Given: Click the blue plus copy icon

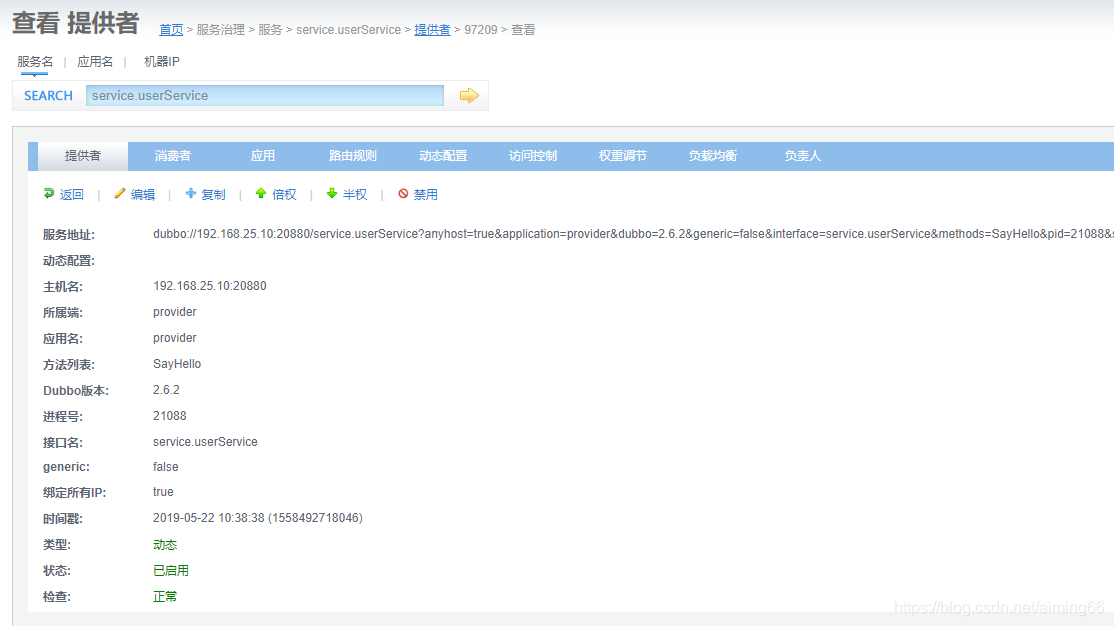Looking at the screenshot, I should click(190, 193).
